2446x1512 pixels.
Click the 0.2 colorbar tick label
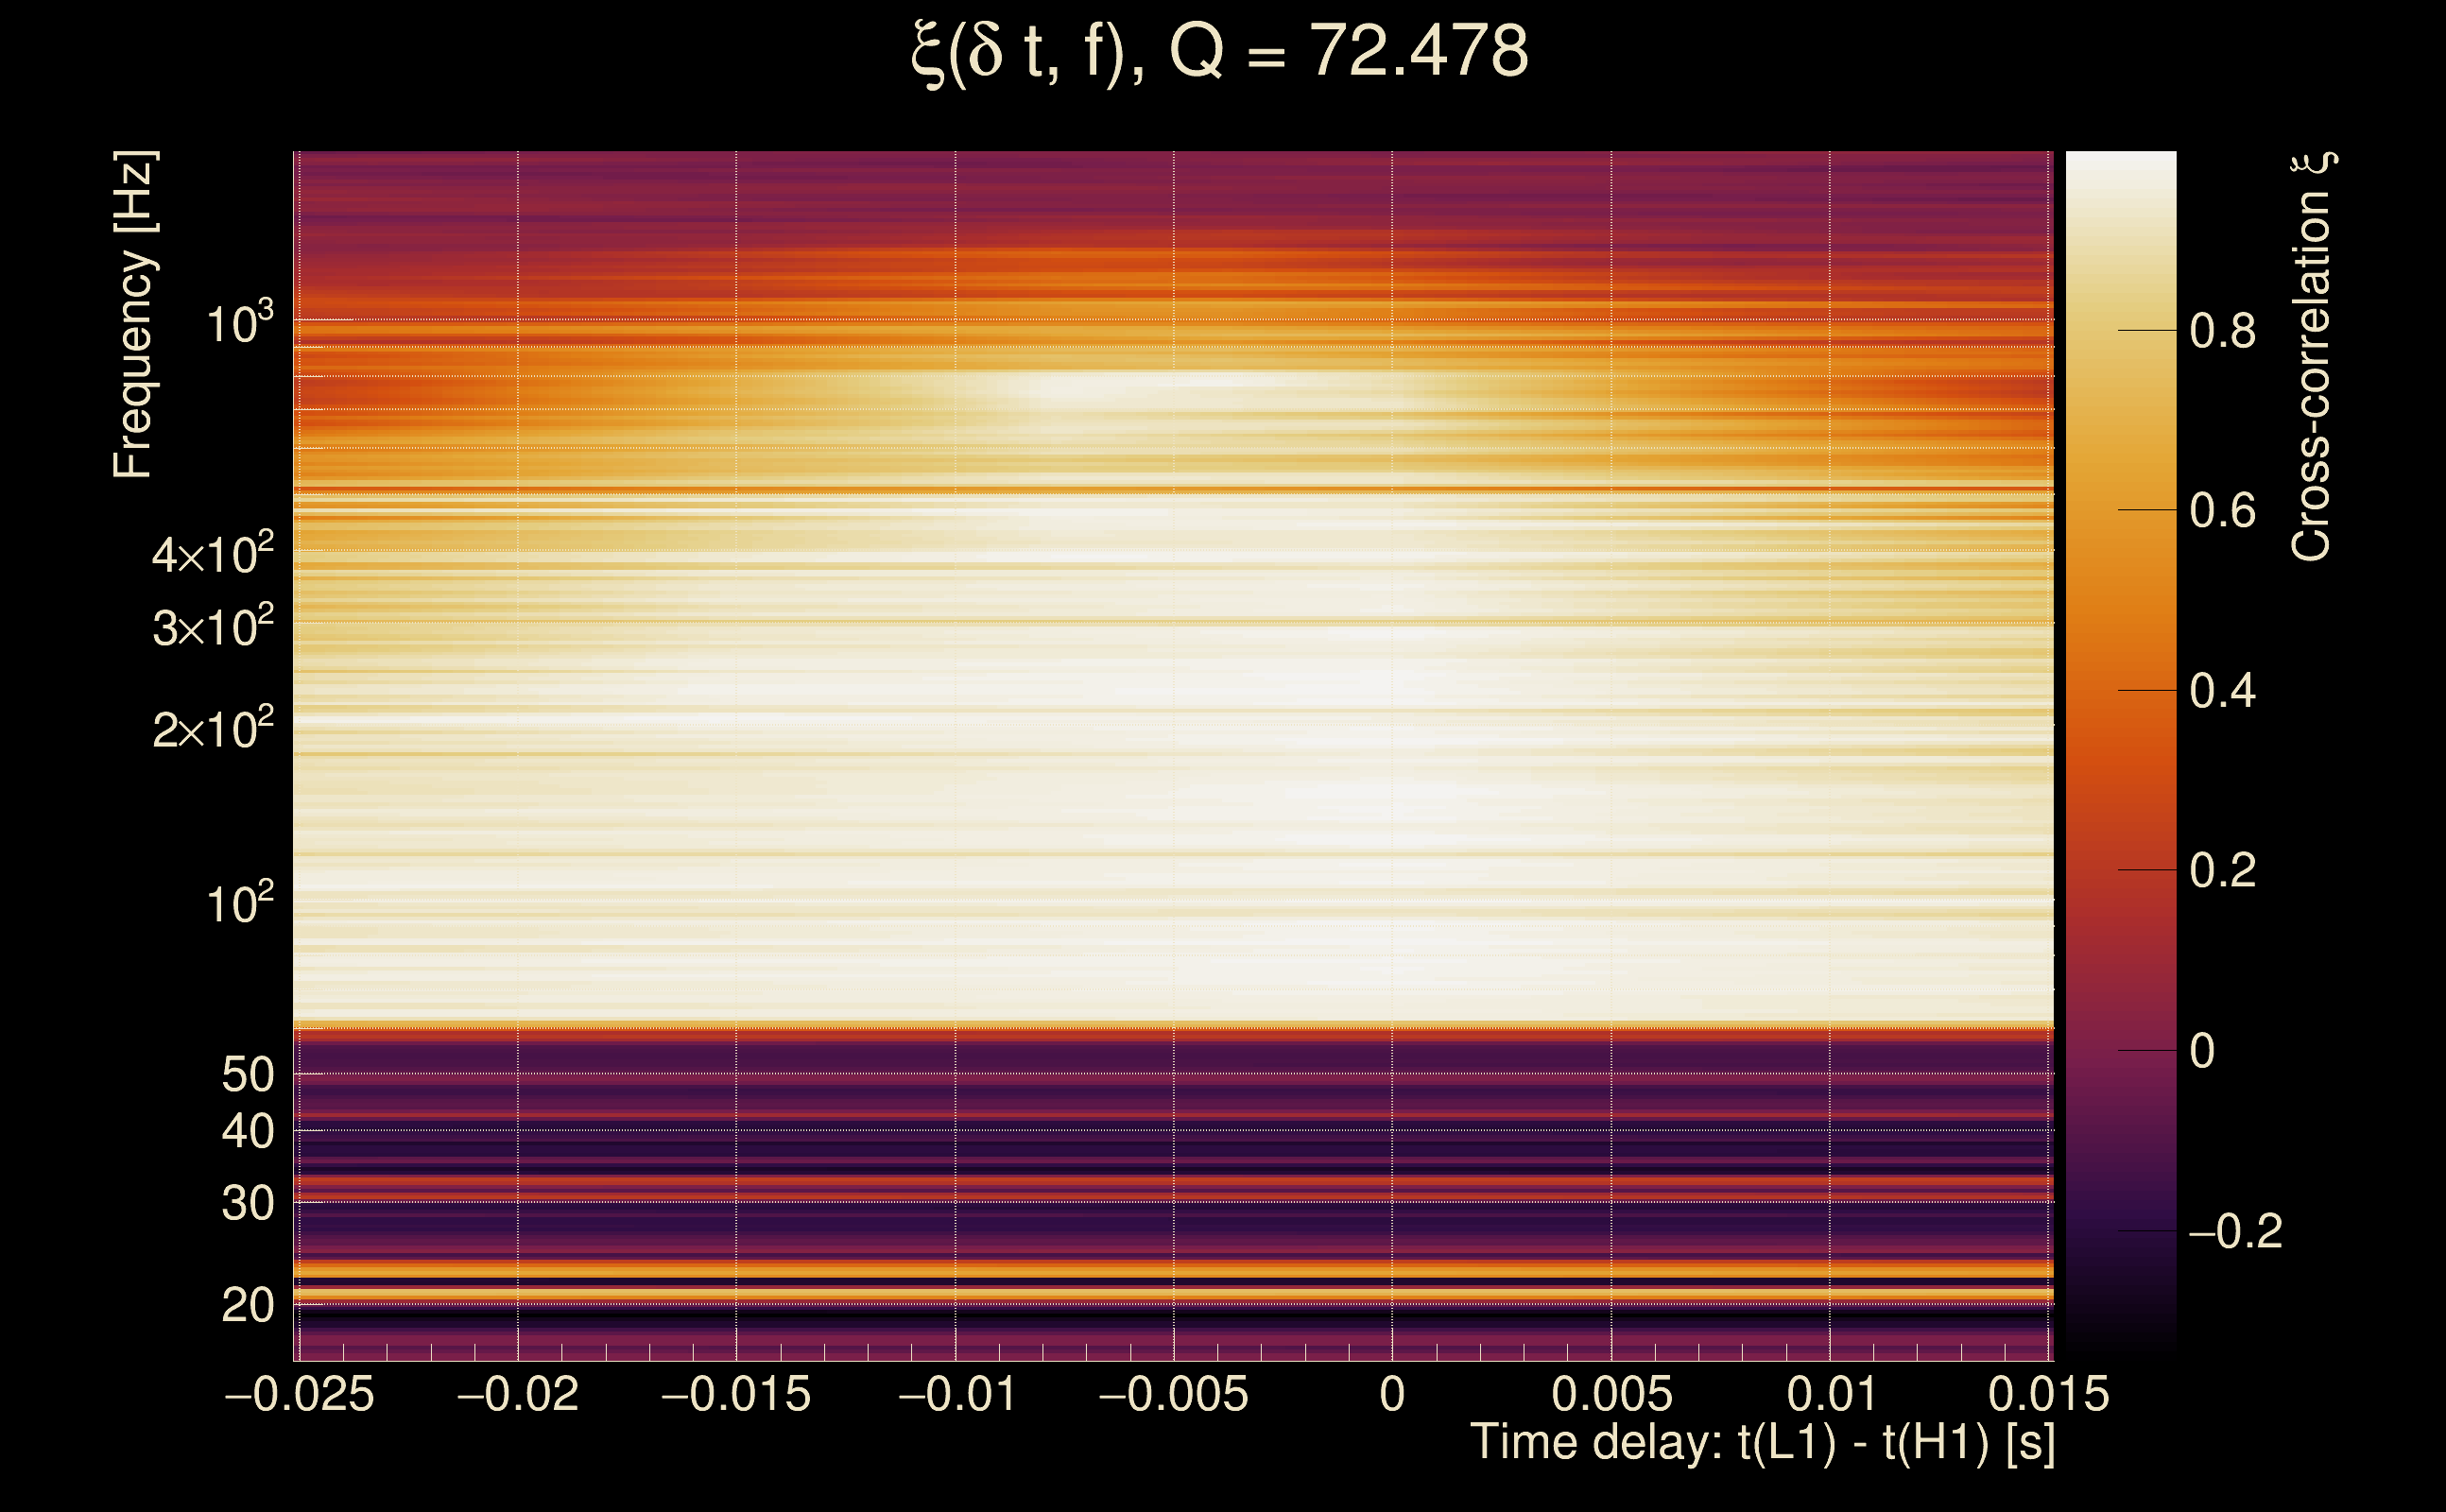2222,870
